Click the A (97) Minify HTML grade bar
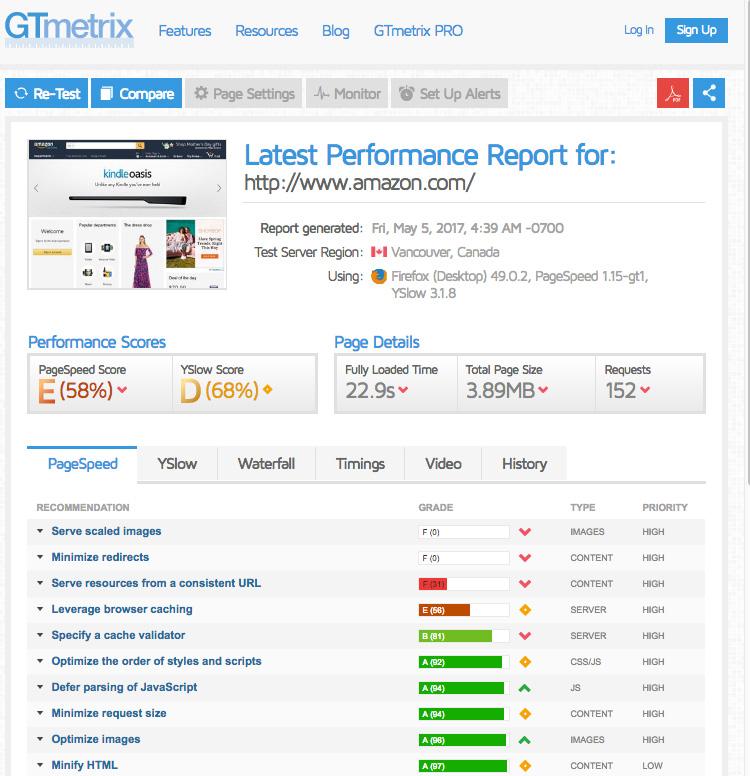The image size is (750, 776). pos(464,766)
